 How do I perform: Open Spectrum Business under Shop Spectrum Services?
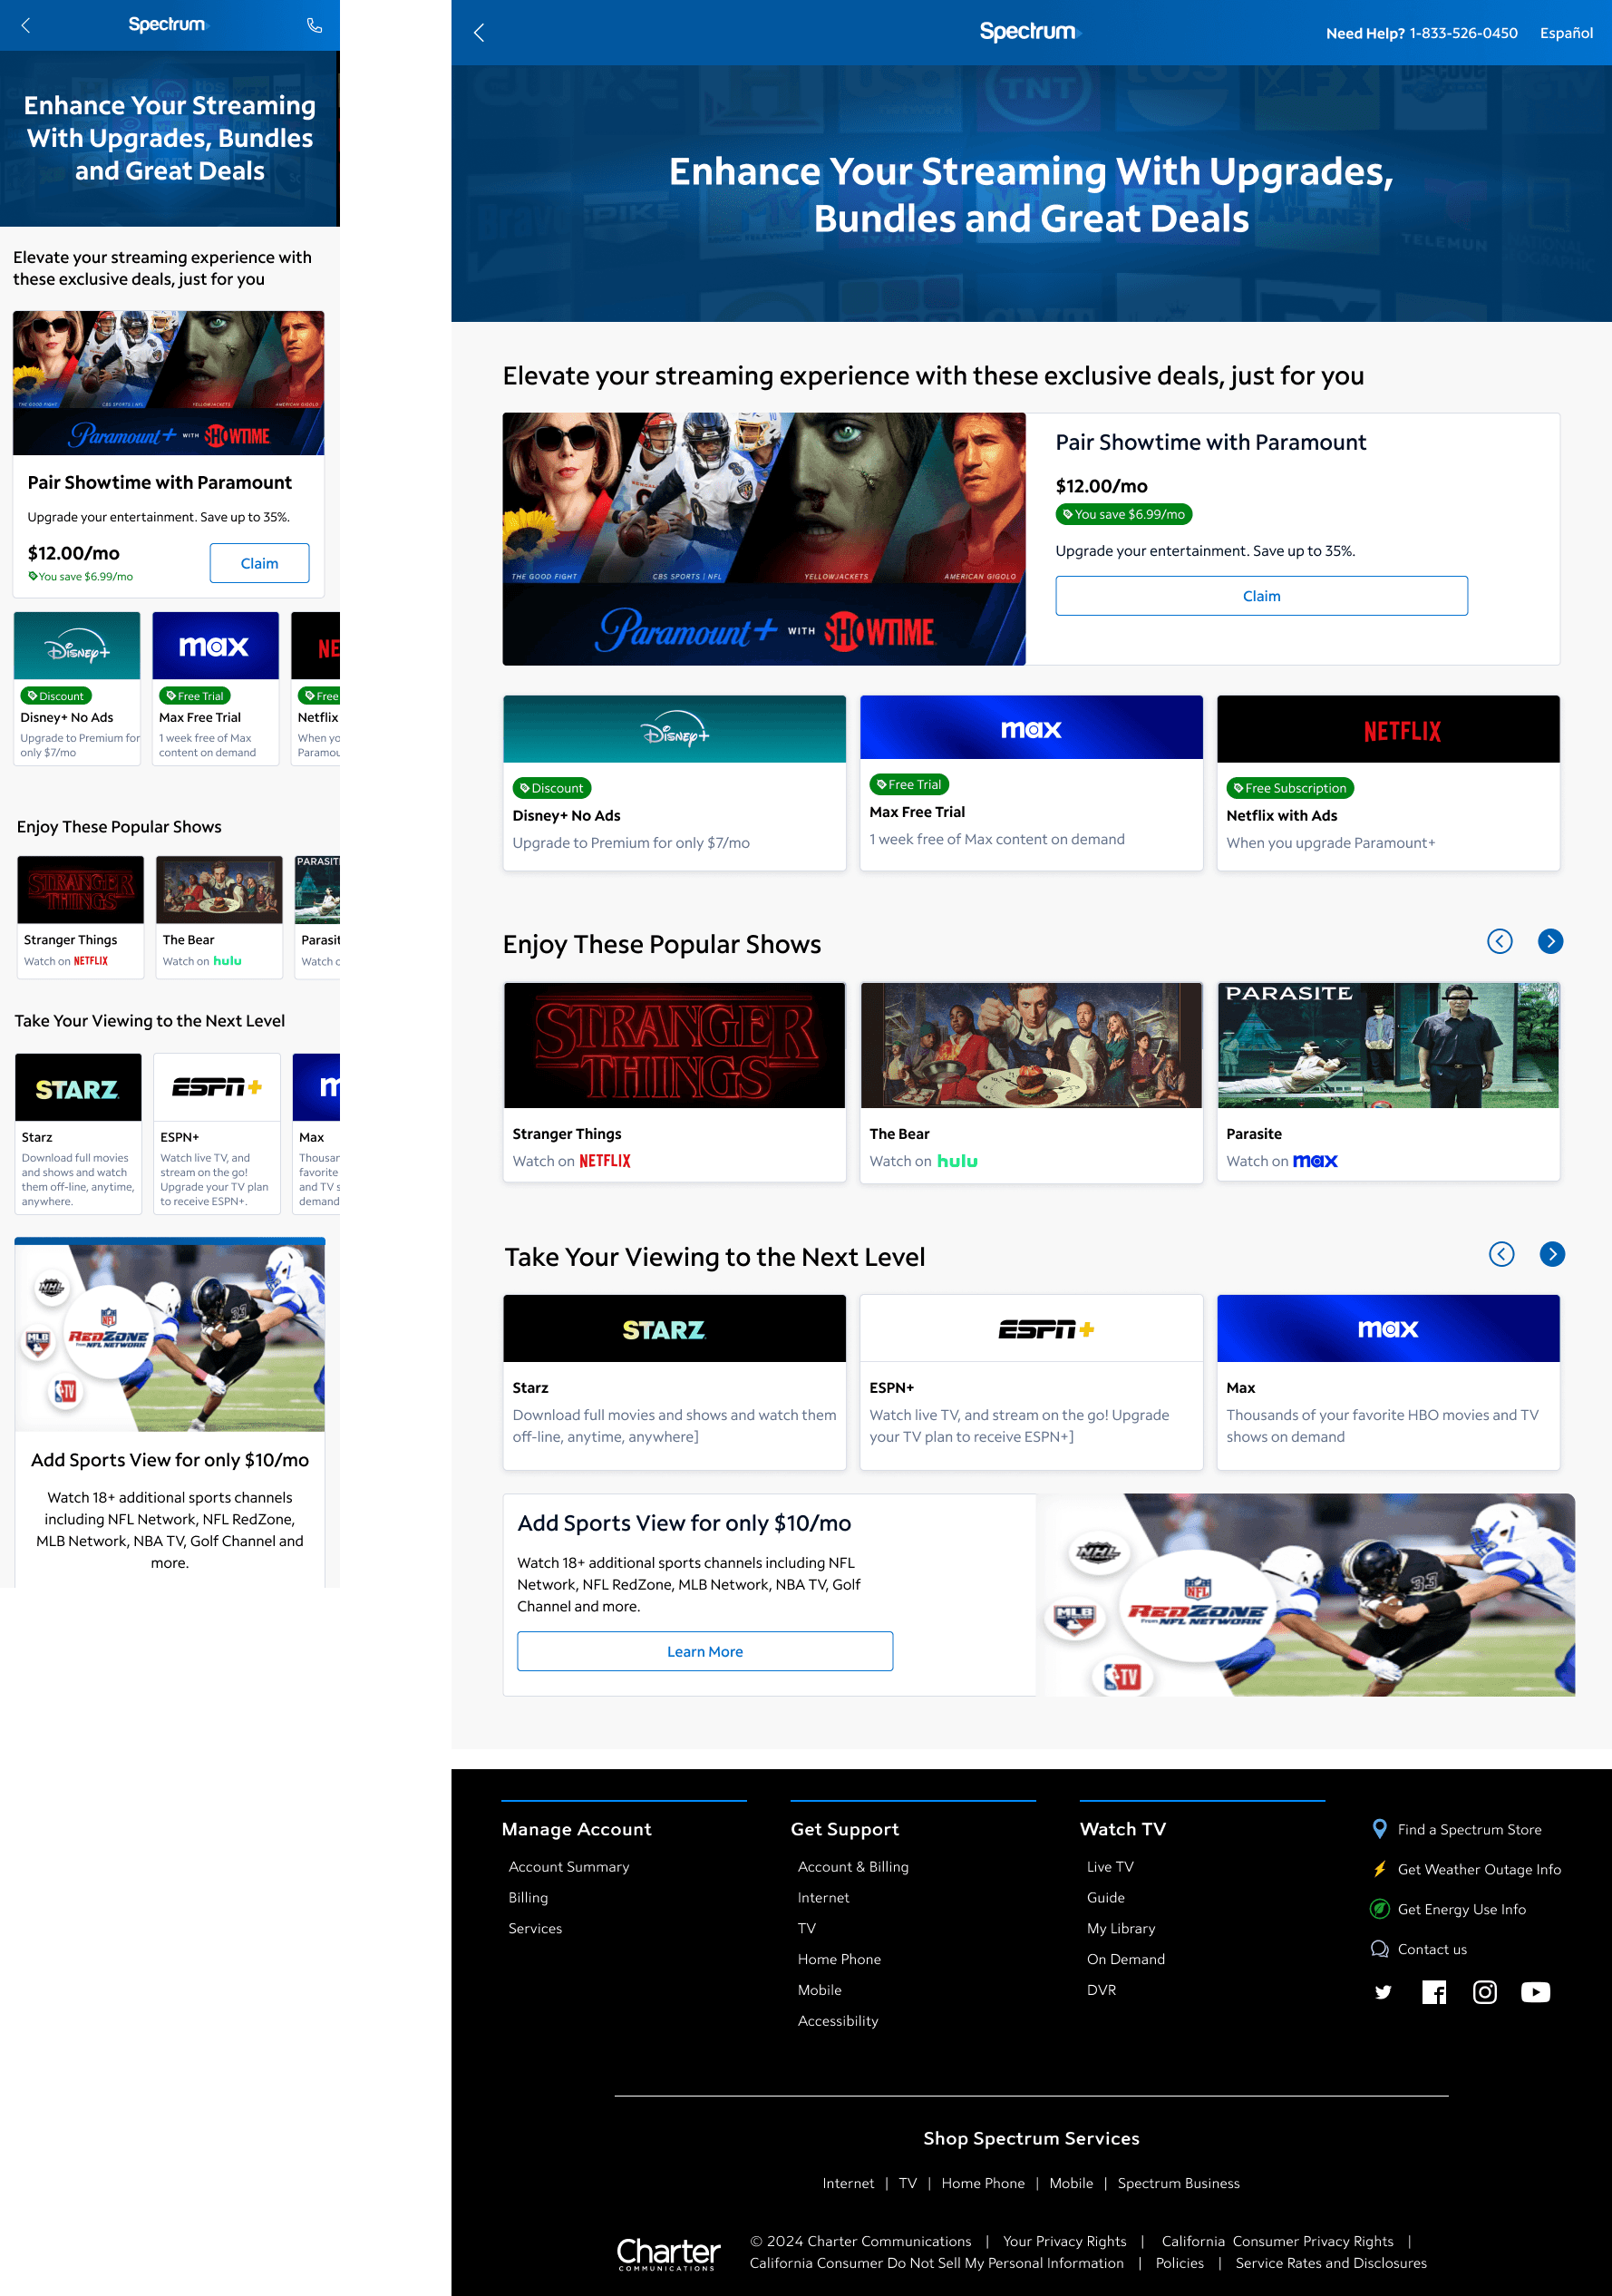[x=1178, y=2183]
